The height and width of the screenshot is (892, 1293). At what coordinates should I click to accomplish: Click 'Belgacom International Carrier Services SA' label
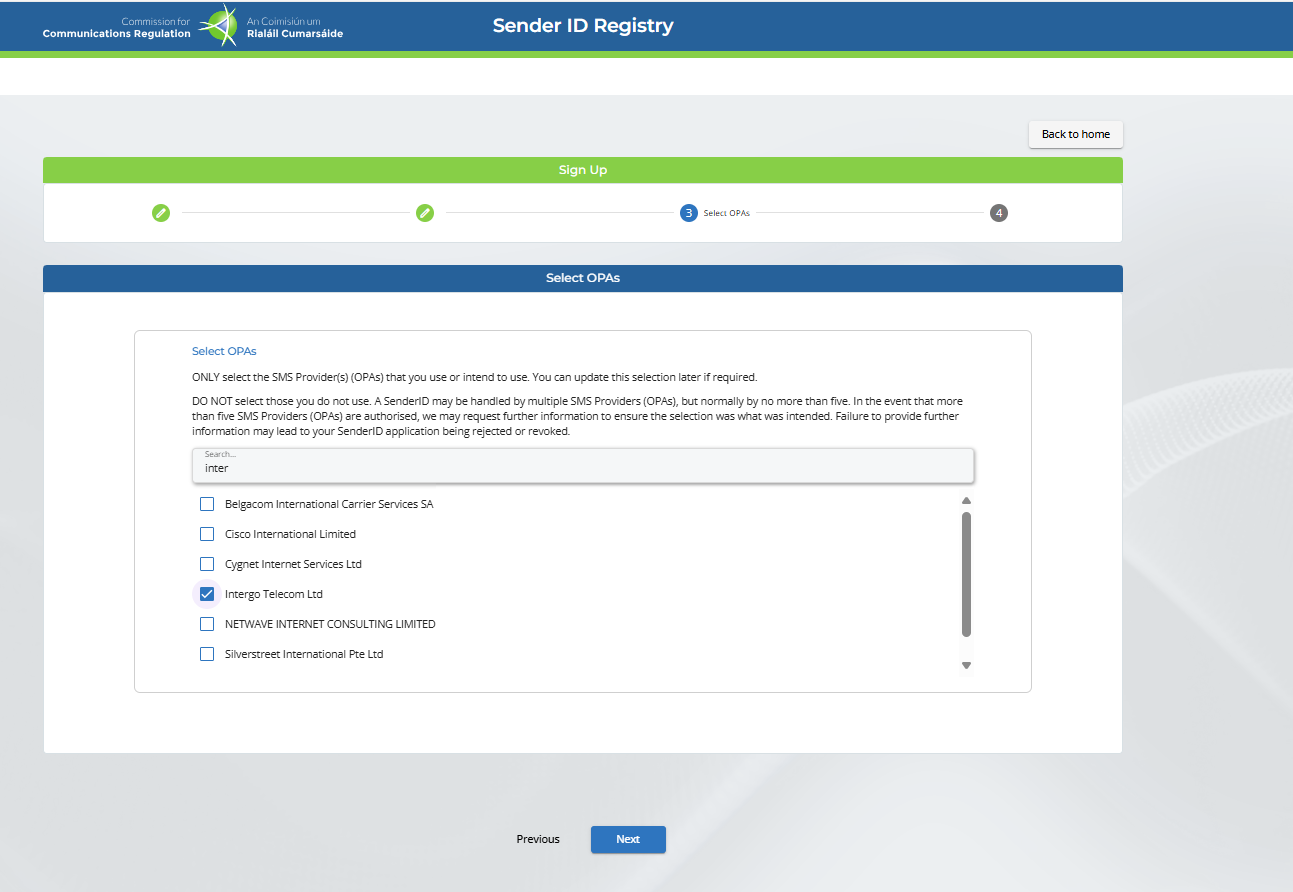click(329, 504)
